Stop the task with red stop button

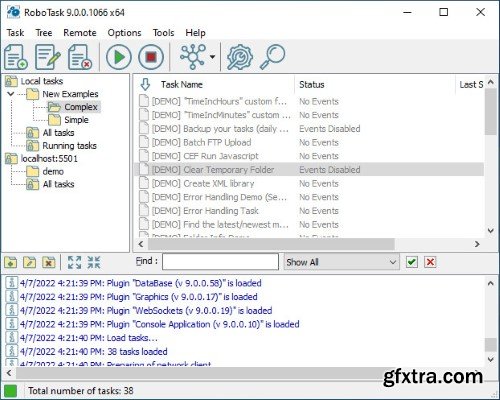click(x=151, y=57)
